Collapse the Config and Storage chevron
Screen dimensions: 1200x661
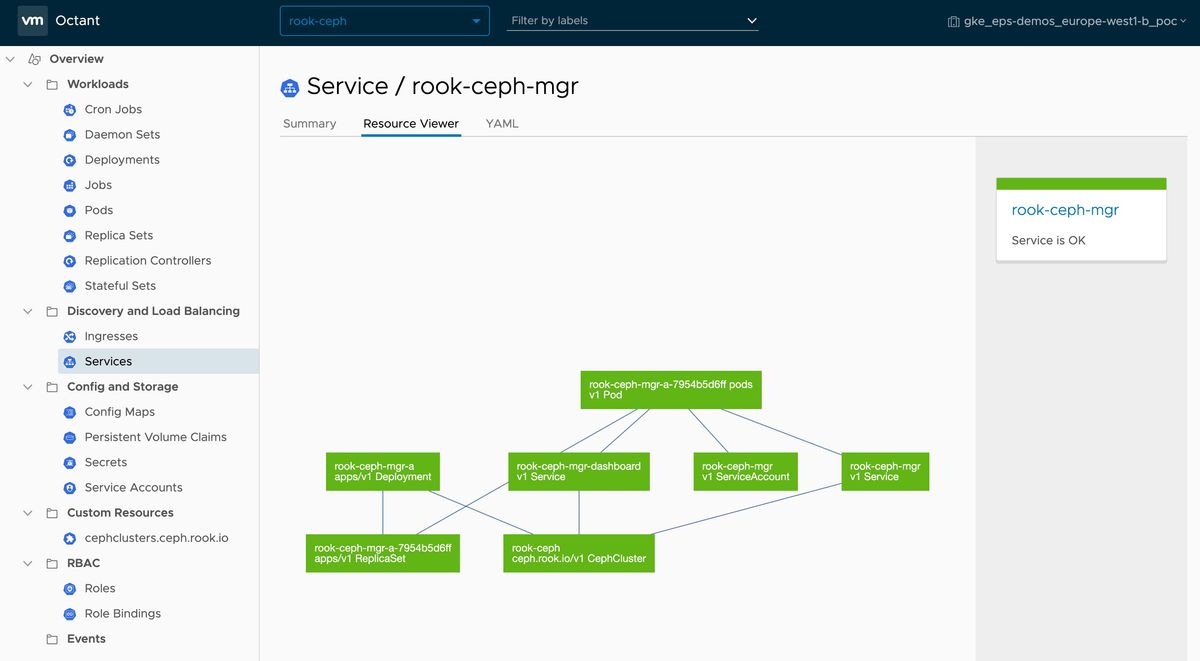(28, 387)
